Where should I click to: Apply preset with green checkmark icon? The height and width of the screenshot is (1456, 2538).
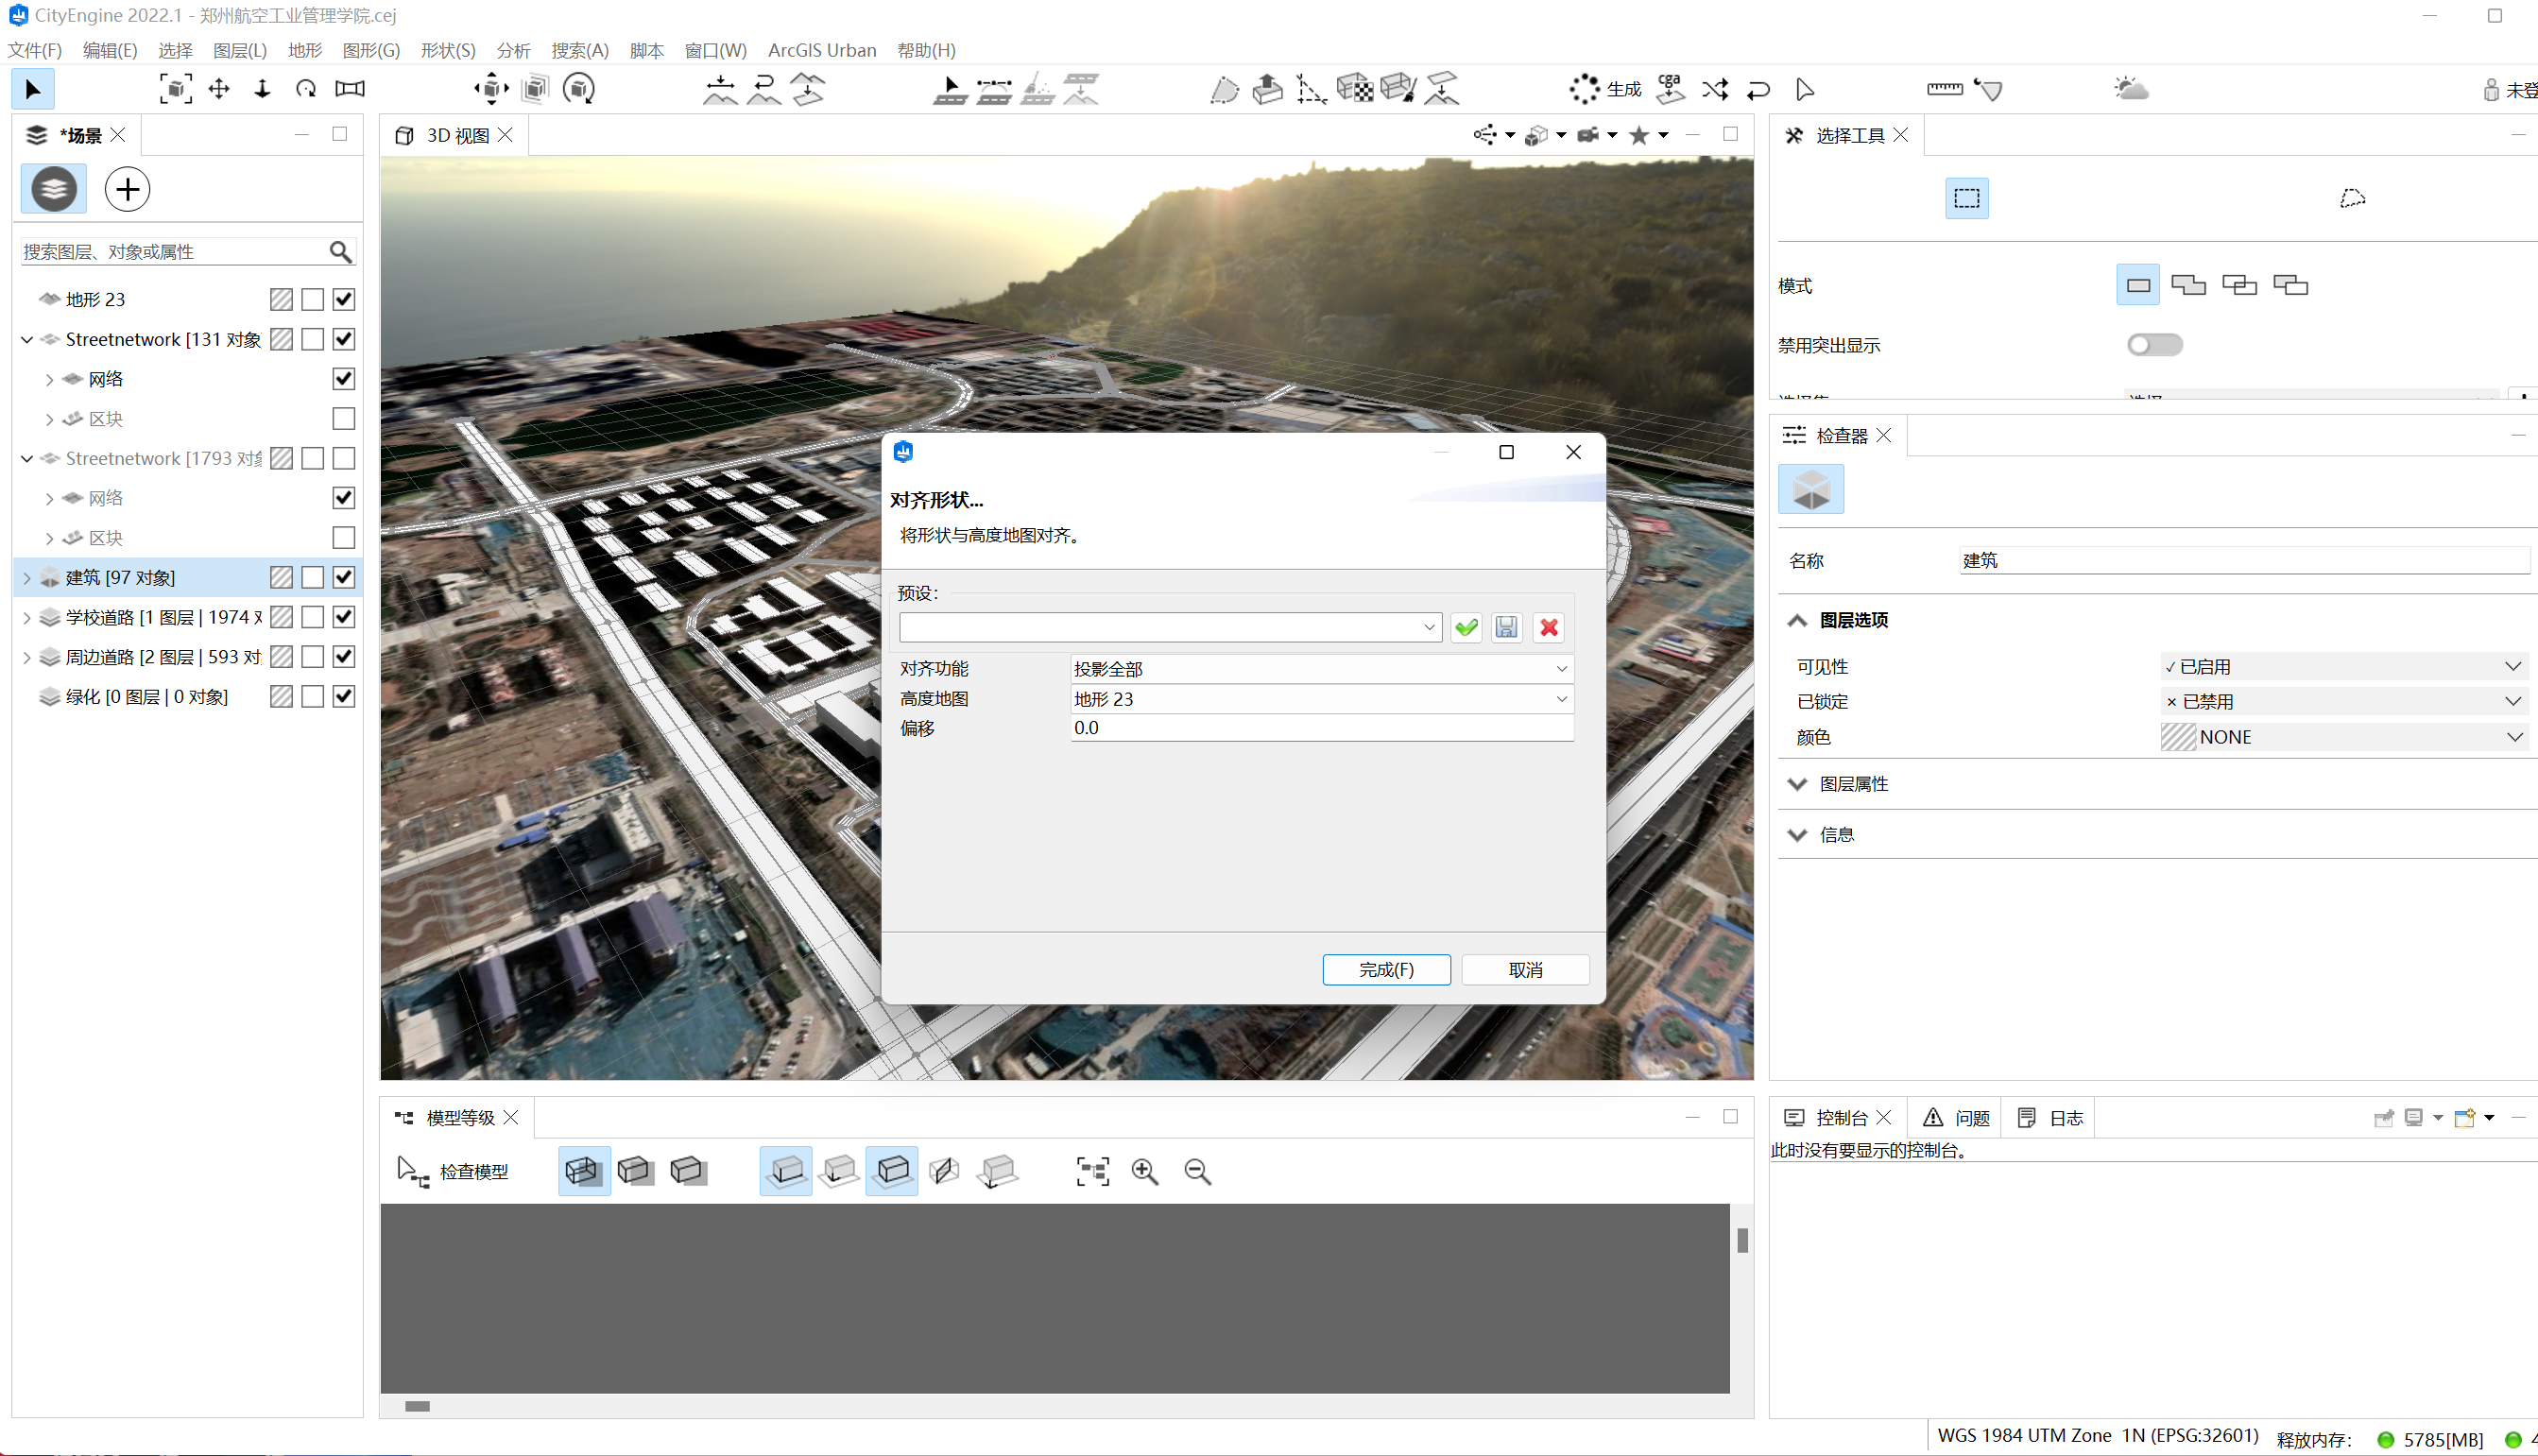1466,627
